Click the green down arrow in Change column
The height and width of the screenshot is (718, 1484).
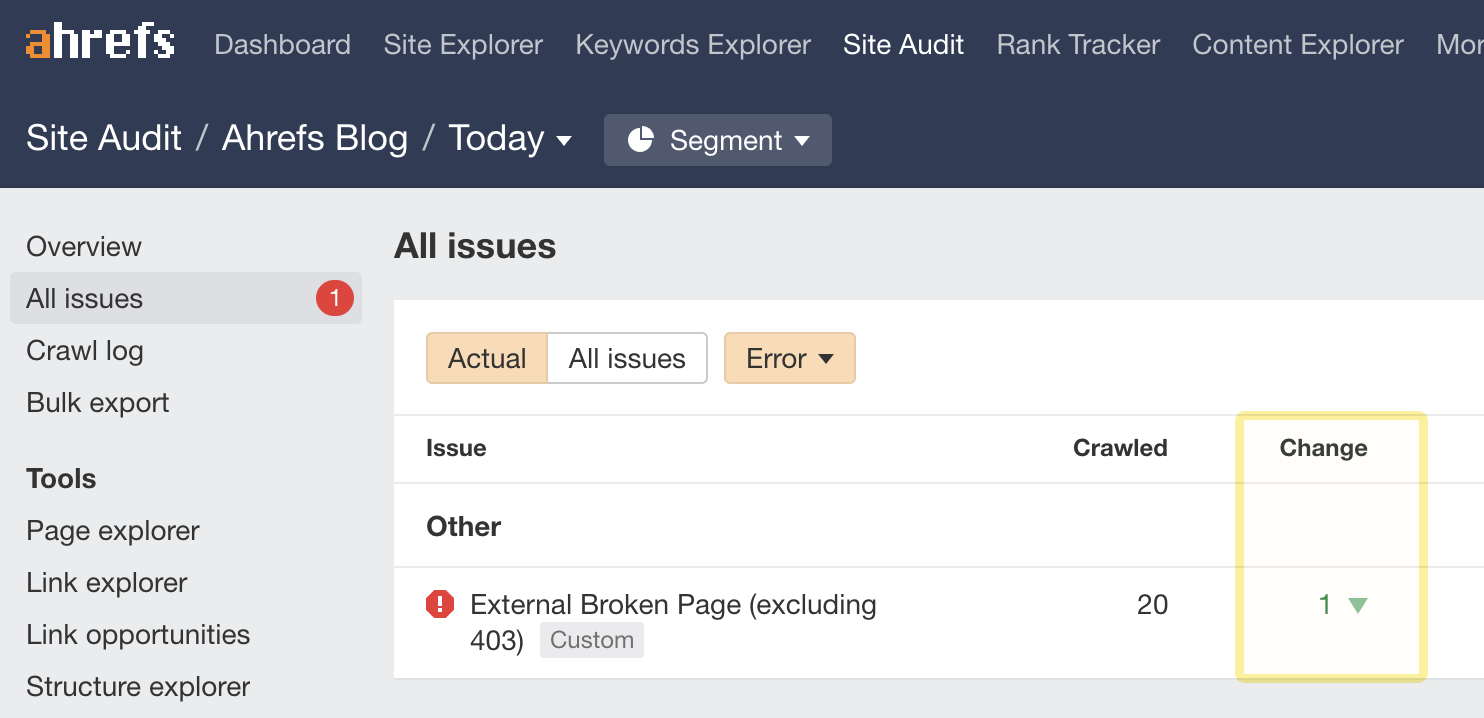1356,605
